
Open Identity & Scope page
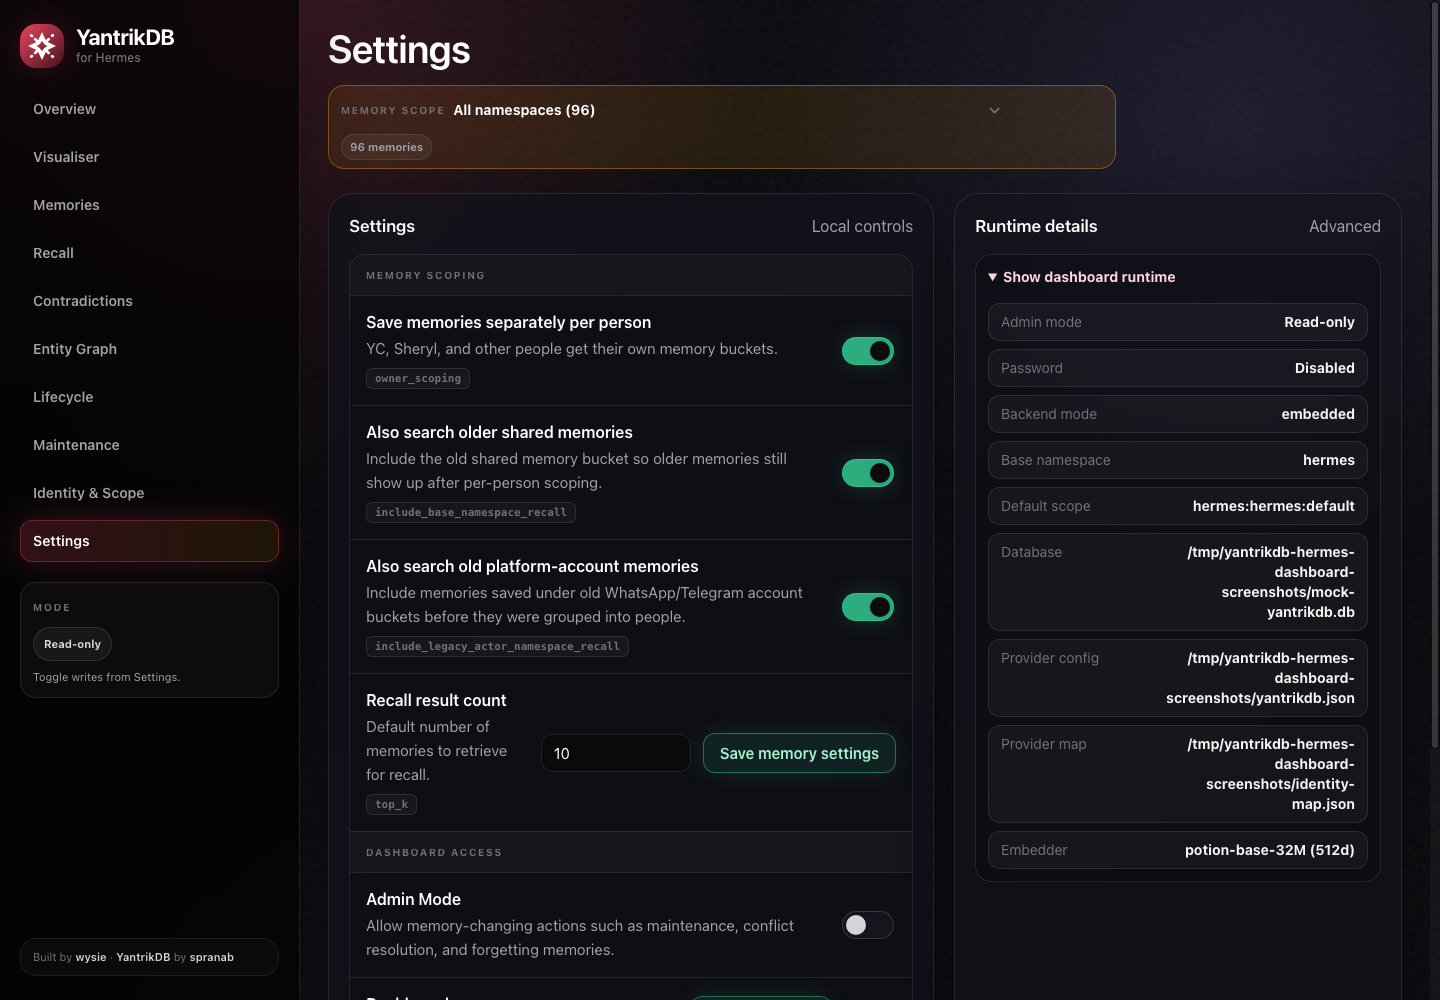coord(149,493)
